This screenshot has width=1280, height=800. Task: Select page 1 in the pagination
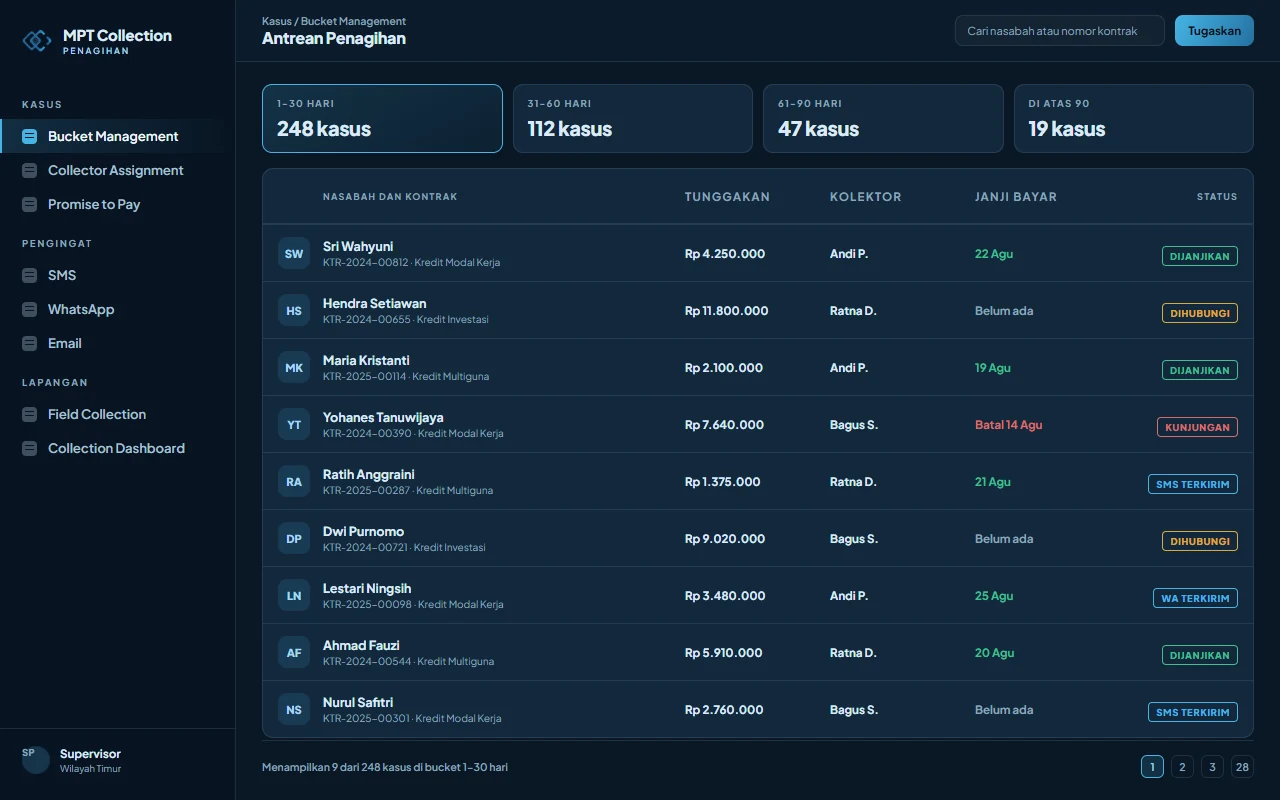1152,767
